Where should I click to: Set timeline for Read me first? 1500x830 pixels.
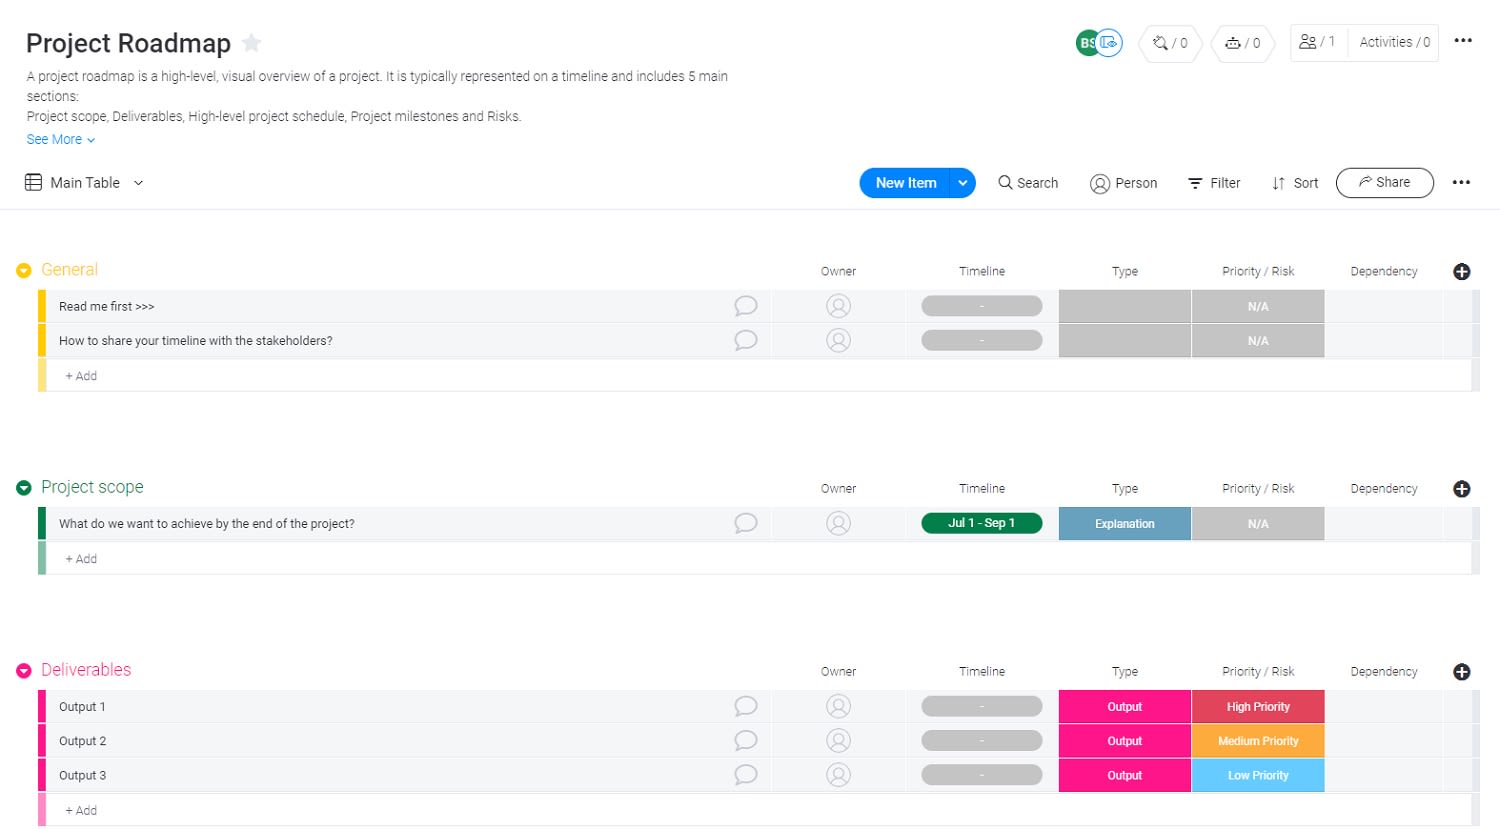point(982,306)
